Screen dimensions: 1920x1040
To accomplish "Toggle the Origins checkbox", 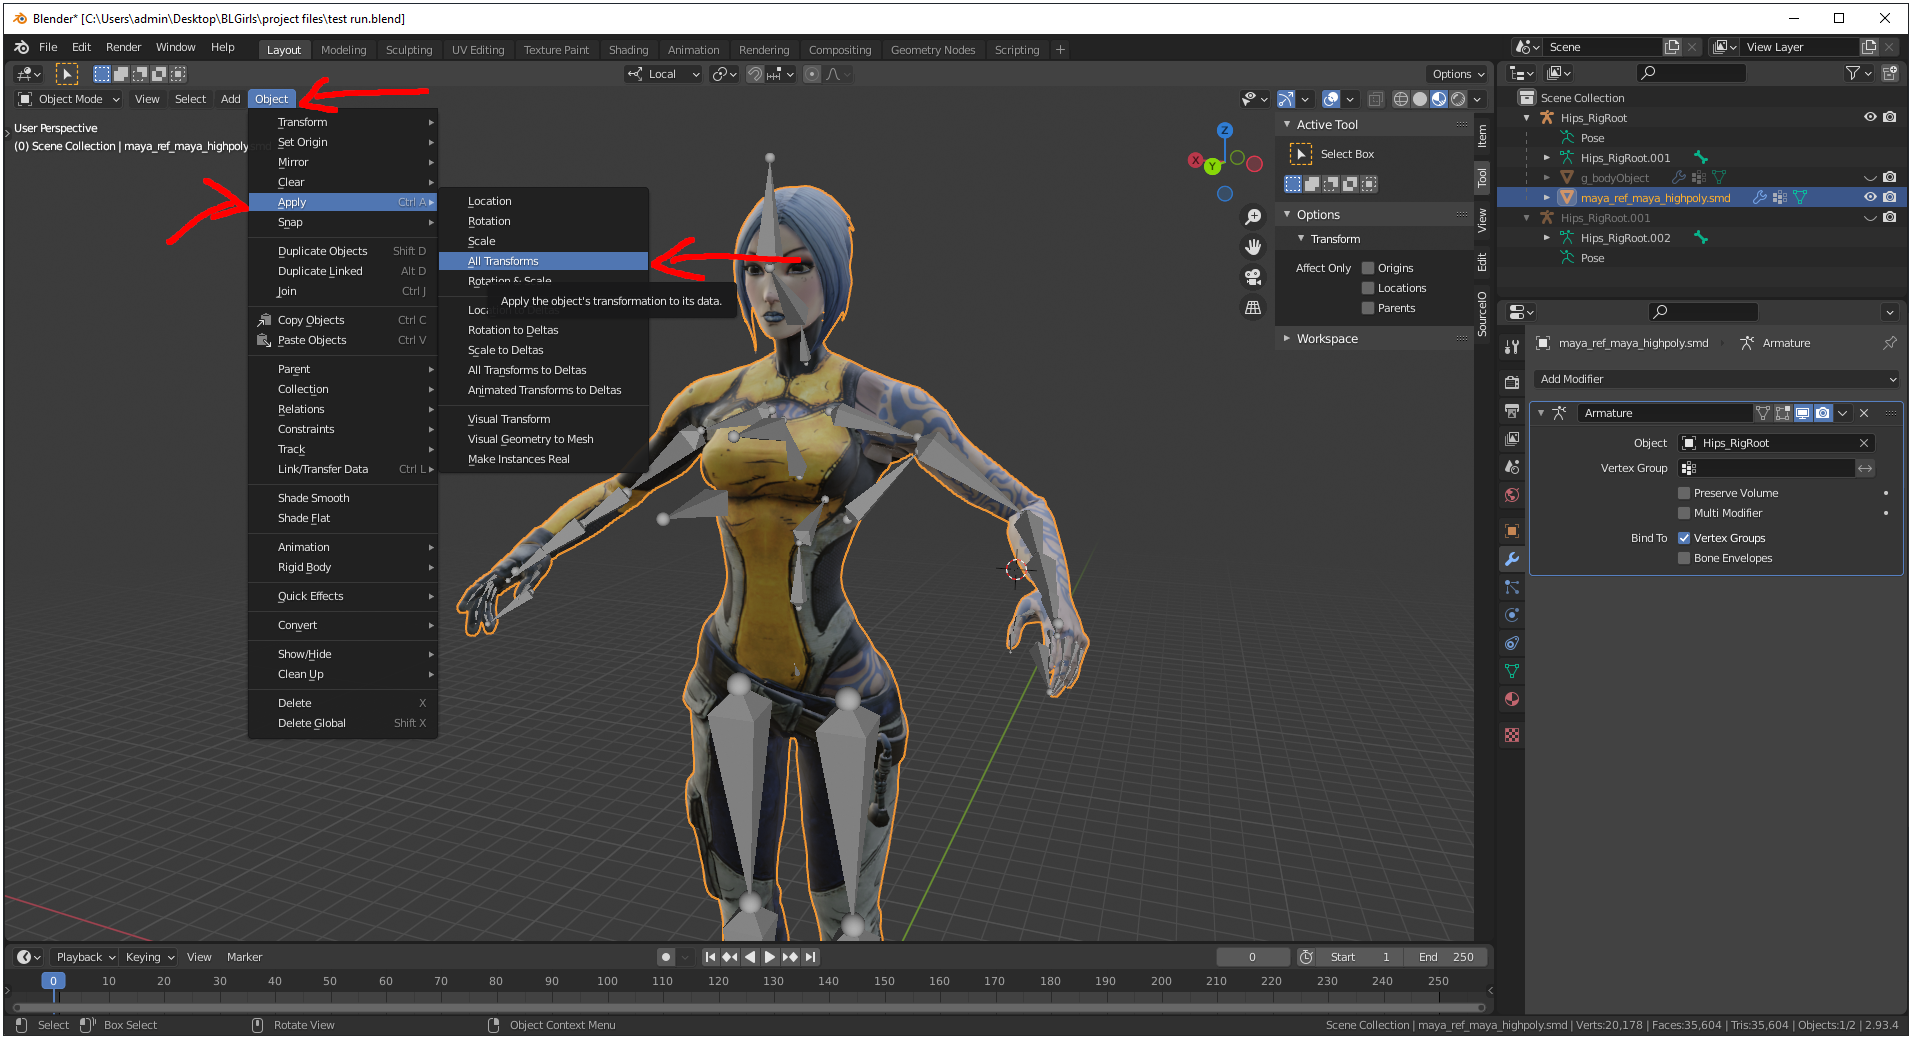I will pos(1368,268).
